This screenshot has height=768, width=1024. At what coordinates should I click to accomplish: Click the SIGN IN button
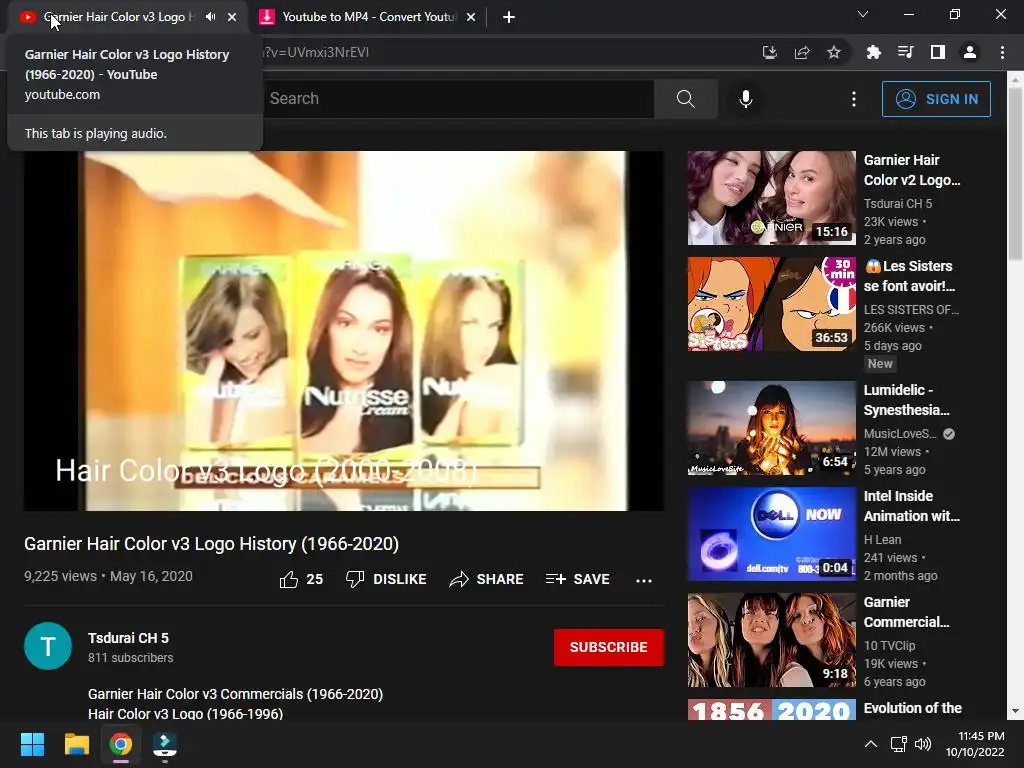[936, 99]
